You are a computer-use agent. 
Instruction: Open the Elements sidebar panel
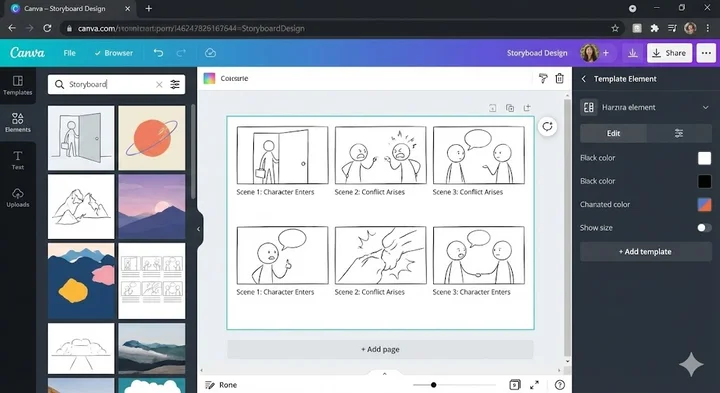click(17, 123)
